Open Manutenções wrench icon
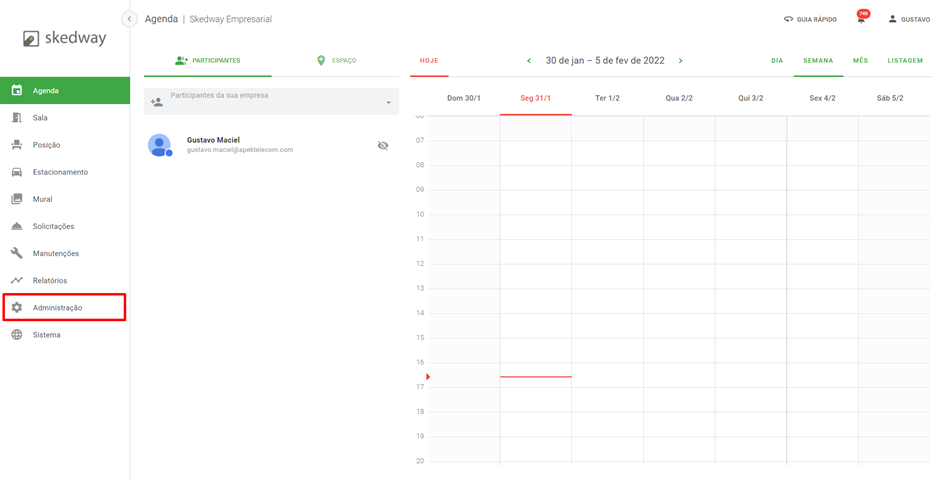 point(17,253)
